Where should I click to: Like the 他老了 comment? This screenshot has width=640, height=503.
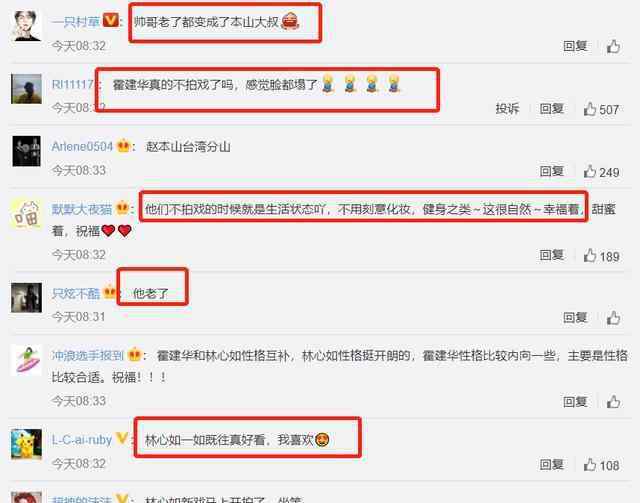click(x=613, y=318)
